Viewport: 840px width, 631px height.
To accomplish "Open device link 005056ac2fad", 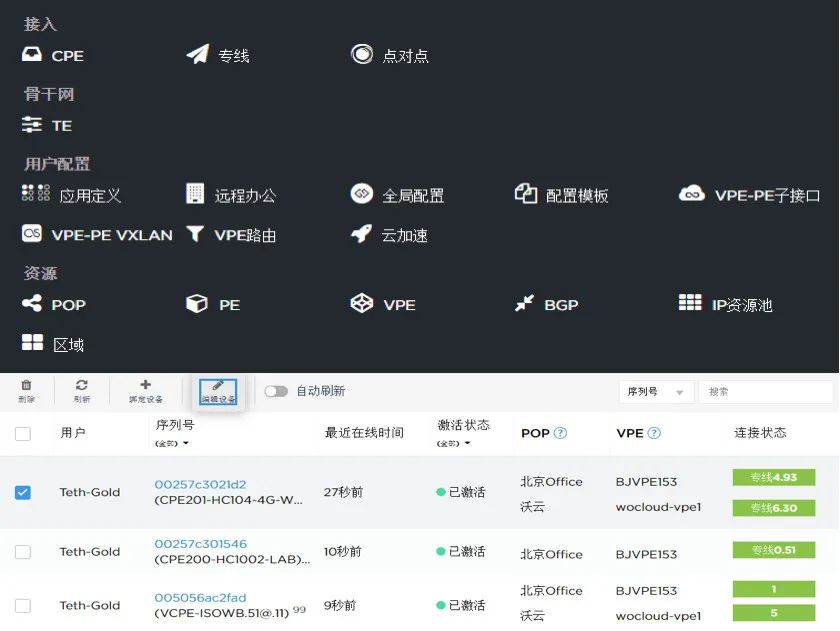I will [x=200, y=597].
